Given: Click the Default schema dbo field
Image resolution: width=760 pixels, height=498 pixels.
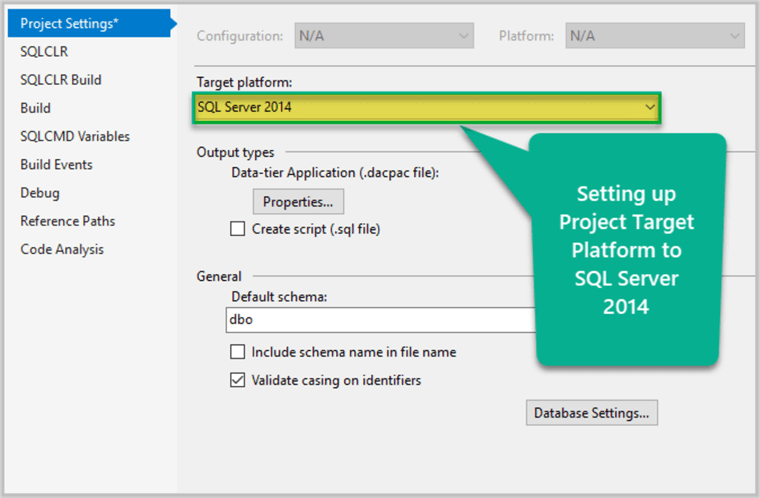Looking at the screenshot, I should [x=381, y=320].
